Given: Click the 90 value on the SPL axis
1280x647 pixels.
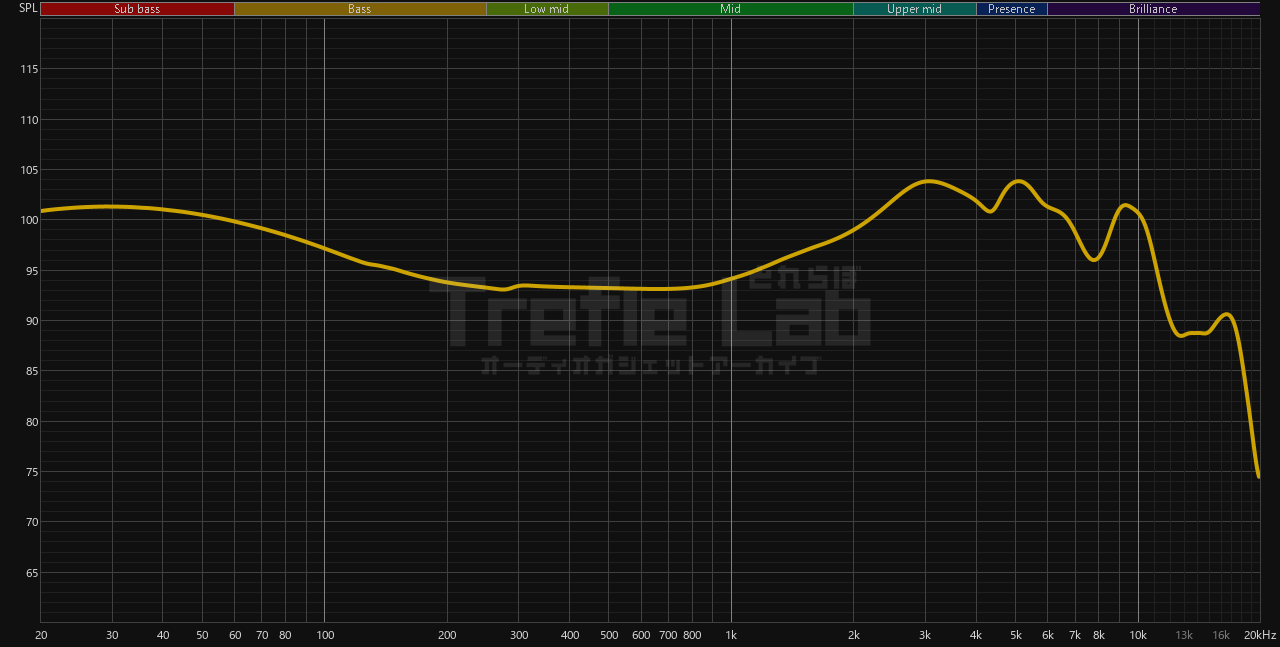Looking at the screenshot, I should 31,321.
